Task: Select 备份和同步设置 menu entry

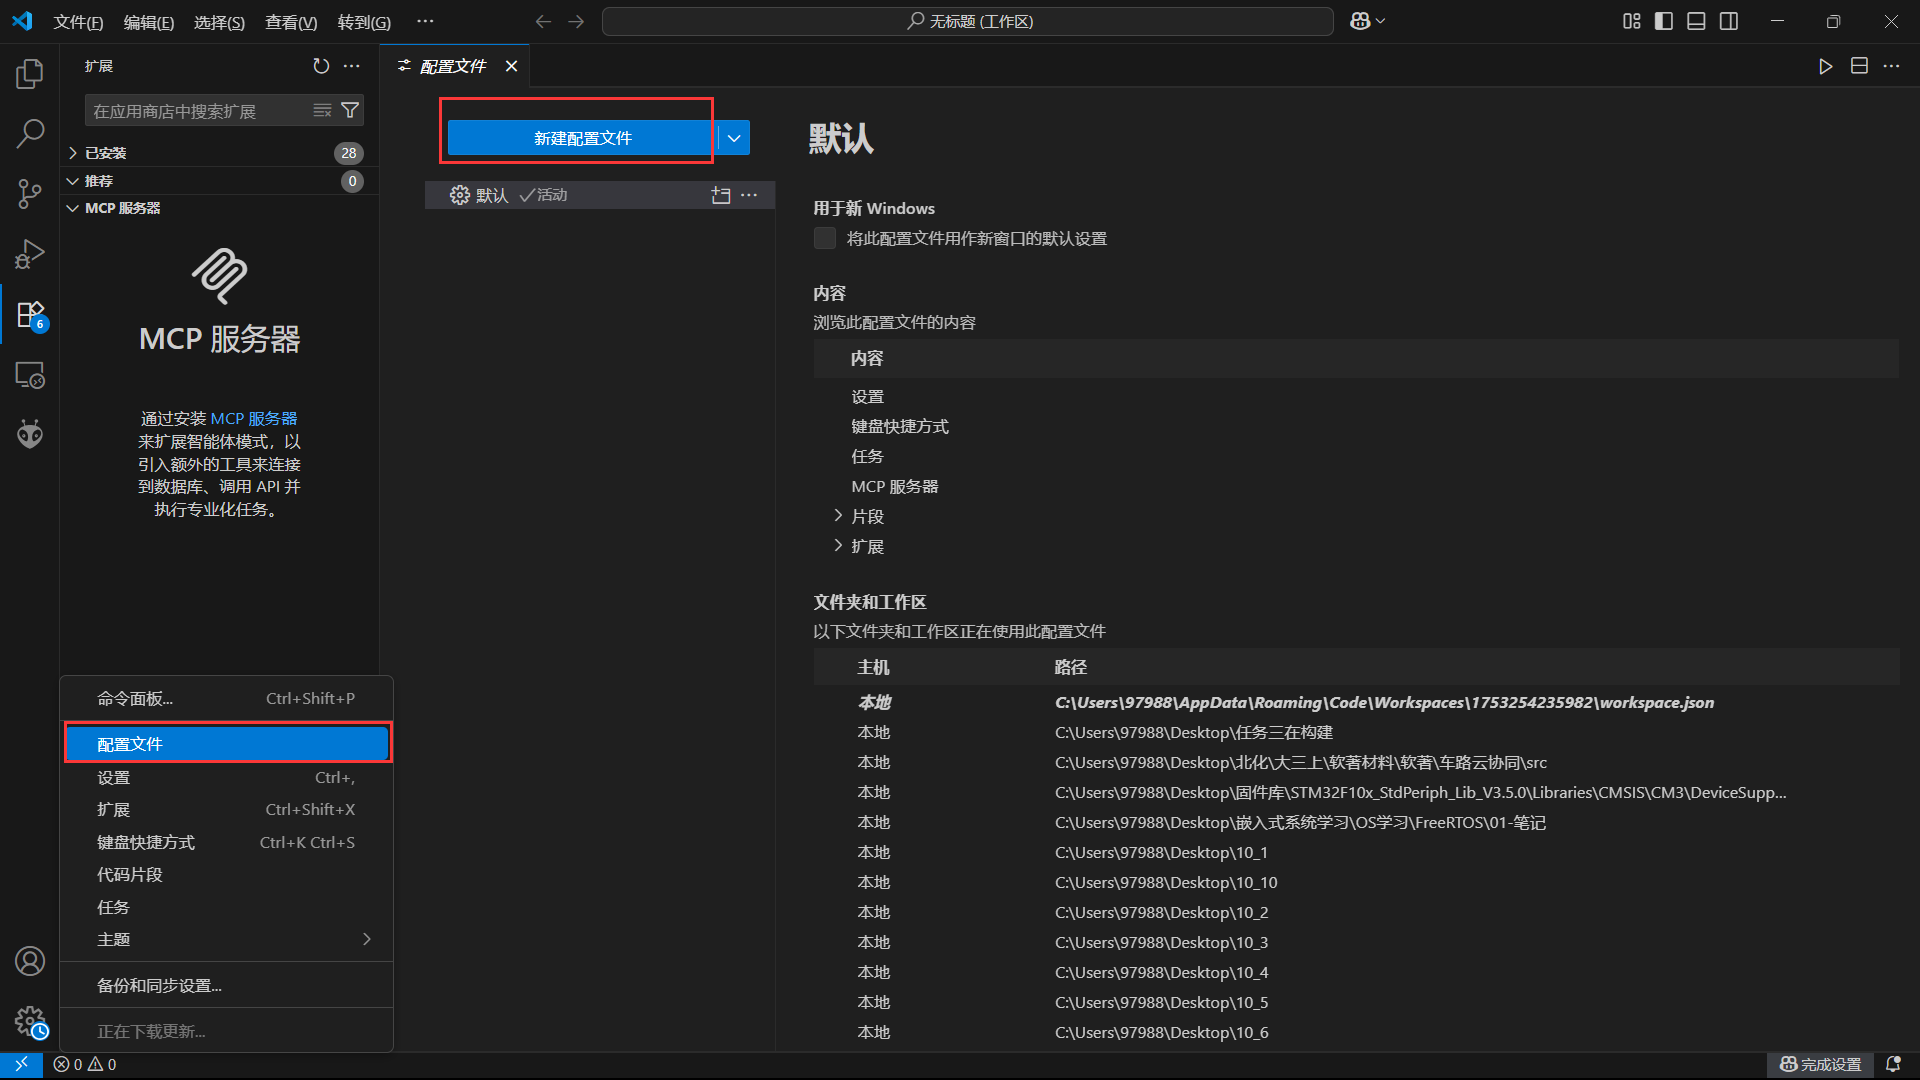Action: [227, 986]
